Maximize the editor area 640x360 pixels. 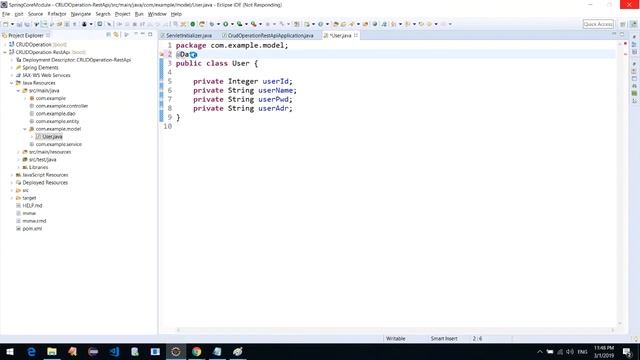[x=622, y=35]
